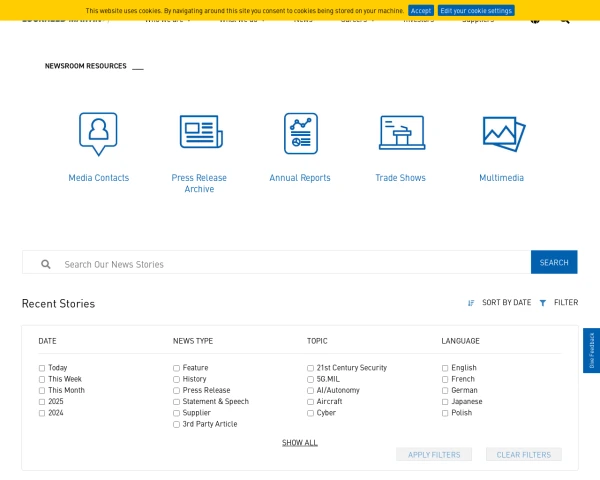This screenshot has height=480, width=600.
Task: Open Edit your cookie settings
Action: click(x=476, y=10)
